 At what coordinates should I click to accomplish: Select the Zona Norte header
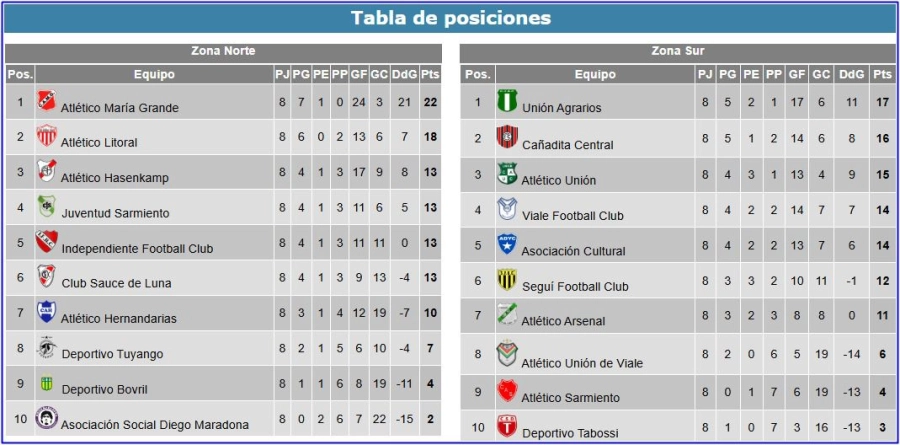[223, 53]
